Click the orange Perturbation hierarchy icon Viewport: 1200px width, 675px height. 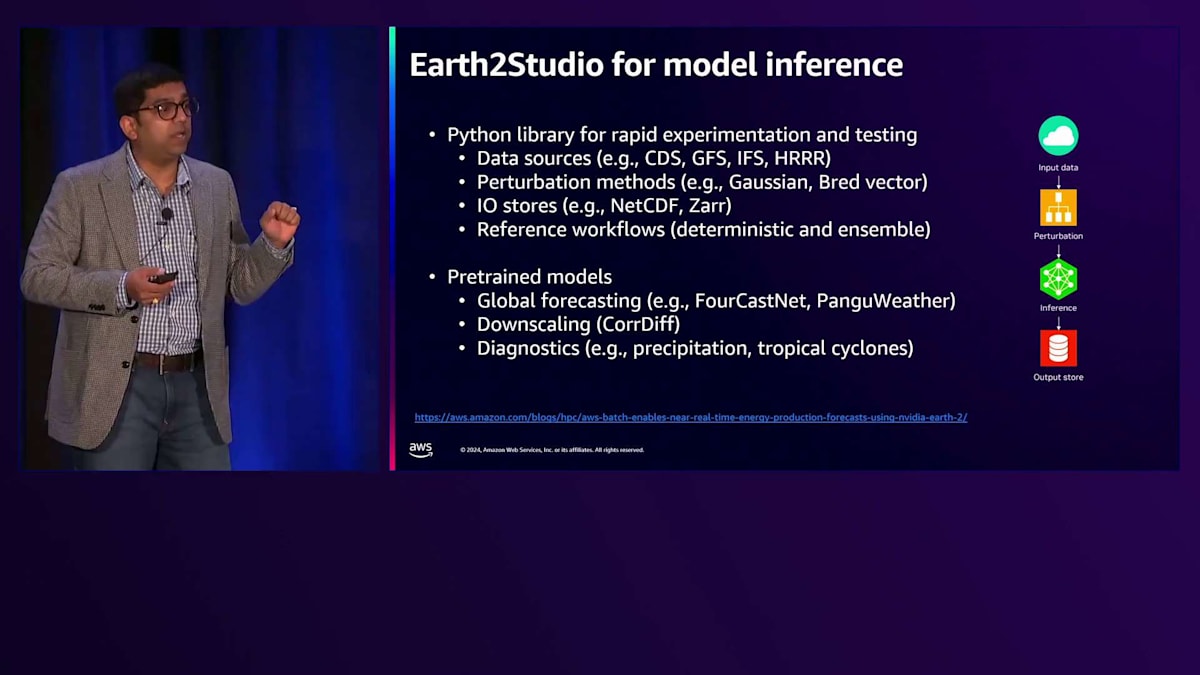point(1058,207)
